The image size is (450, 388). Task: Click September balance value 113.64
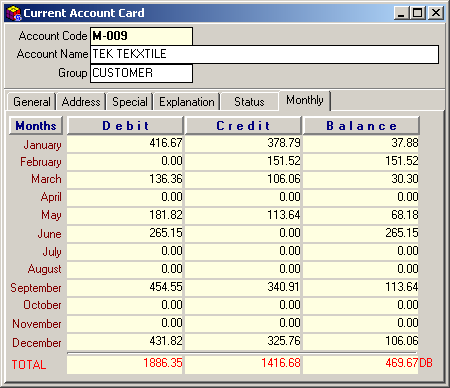coord(360,287)
